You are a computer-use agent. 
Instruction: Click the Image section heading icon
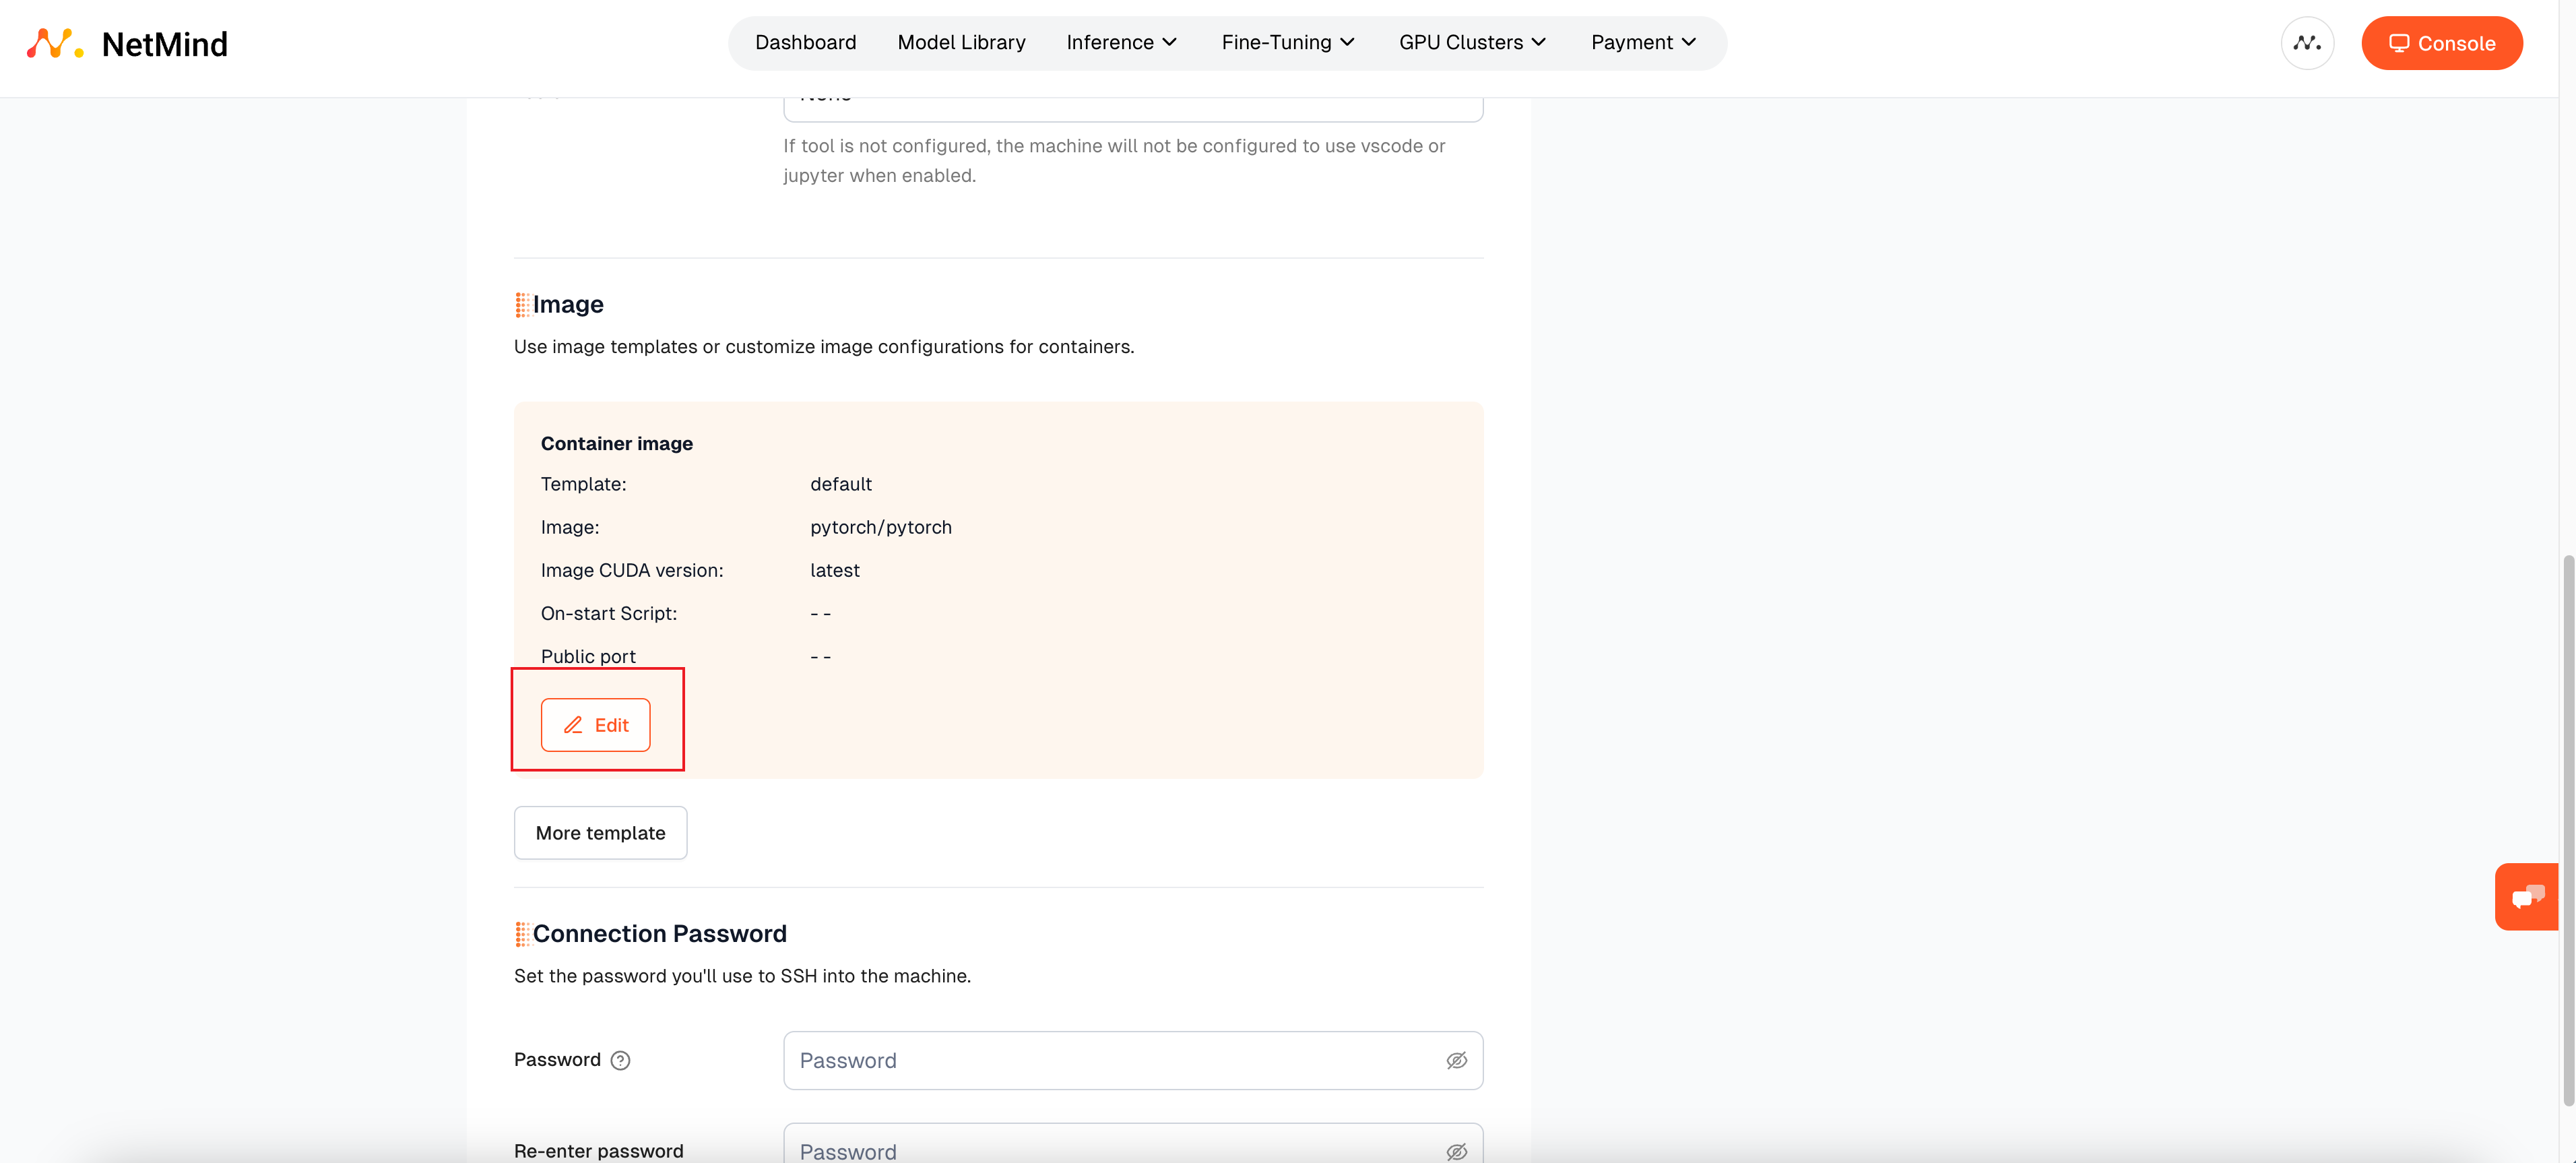tap(522, 305)
